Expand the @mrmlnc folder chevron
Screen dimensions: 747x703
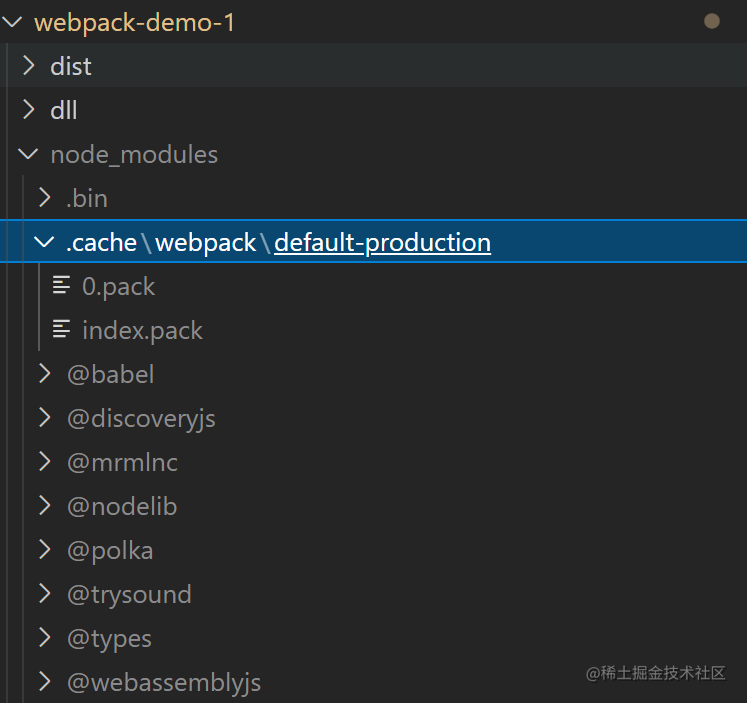45,462
